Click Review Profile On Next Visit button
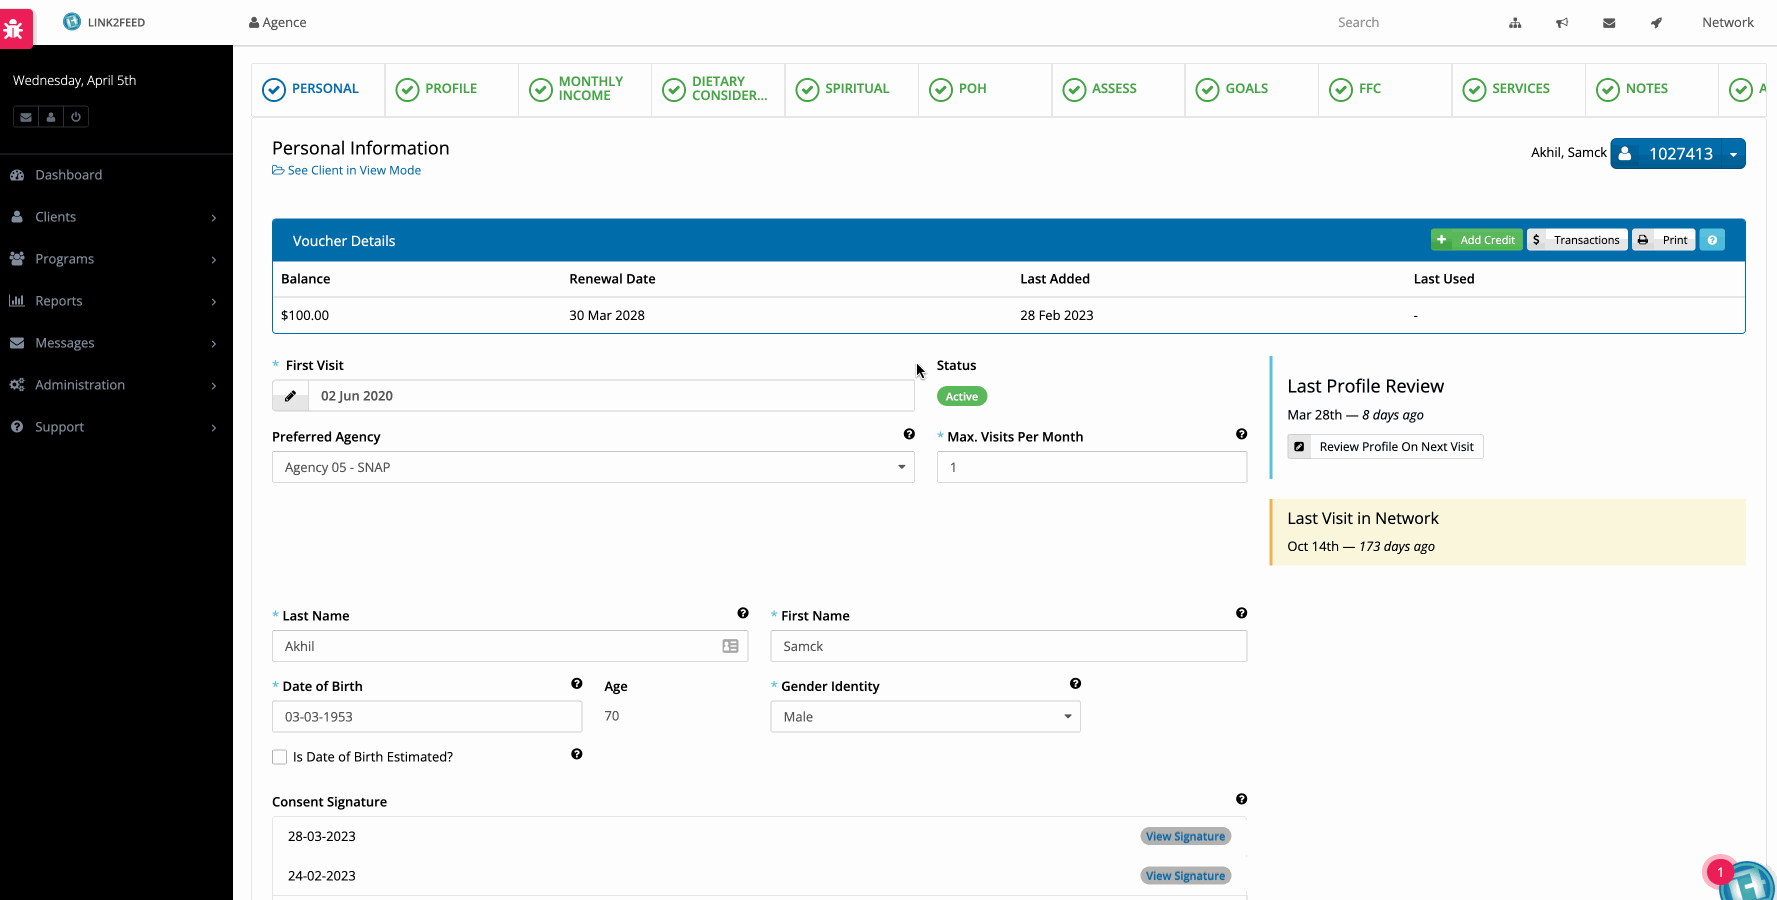This screenshot has height=900, width=1777. tap(1385, 447)
